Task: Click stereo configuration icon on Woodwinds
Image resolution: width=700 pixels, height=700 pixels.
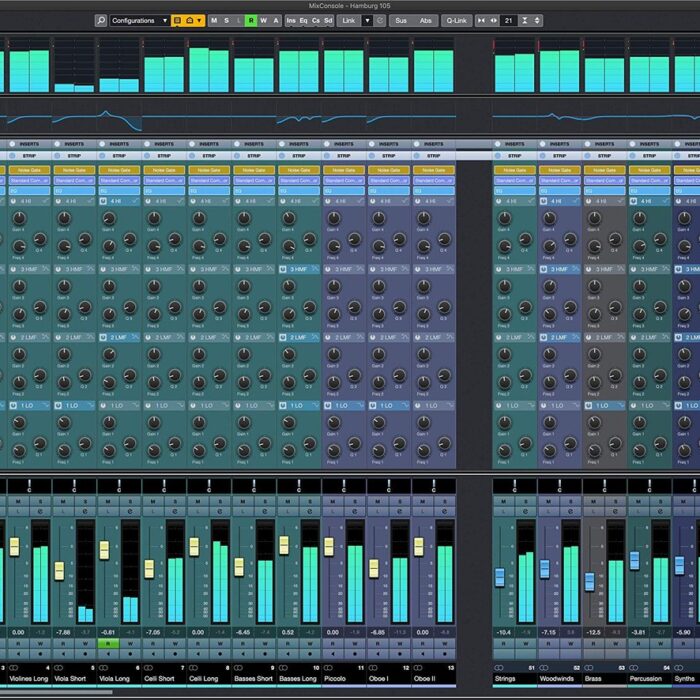Action: pos(544,668)
